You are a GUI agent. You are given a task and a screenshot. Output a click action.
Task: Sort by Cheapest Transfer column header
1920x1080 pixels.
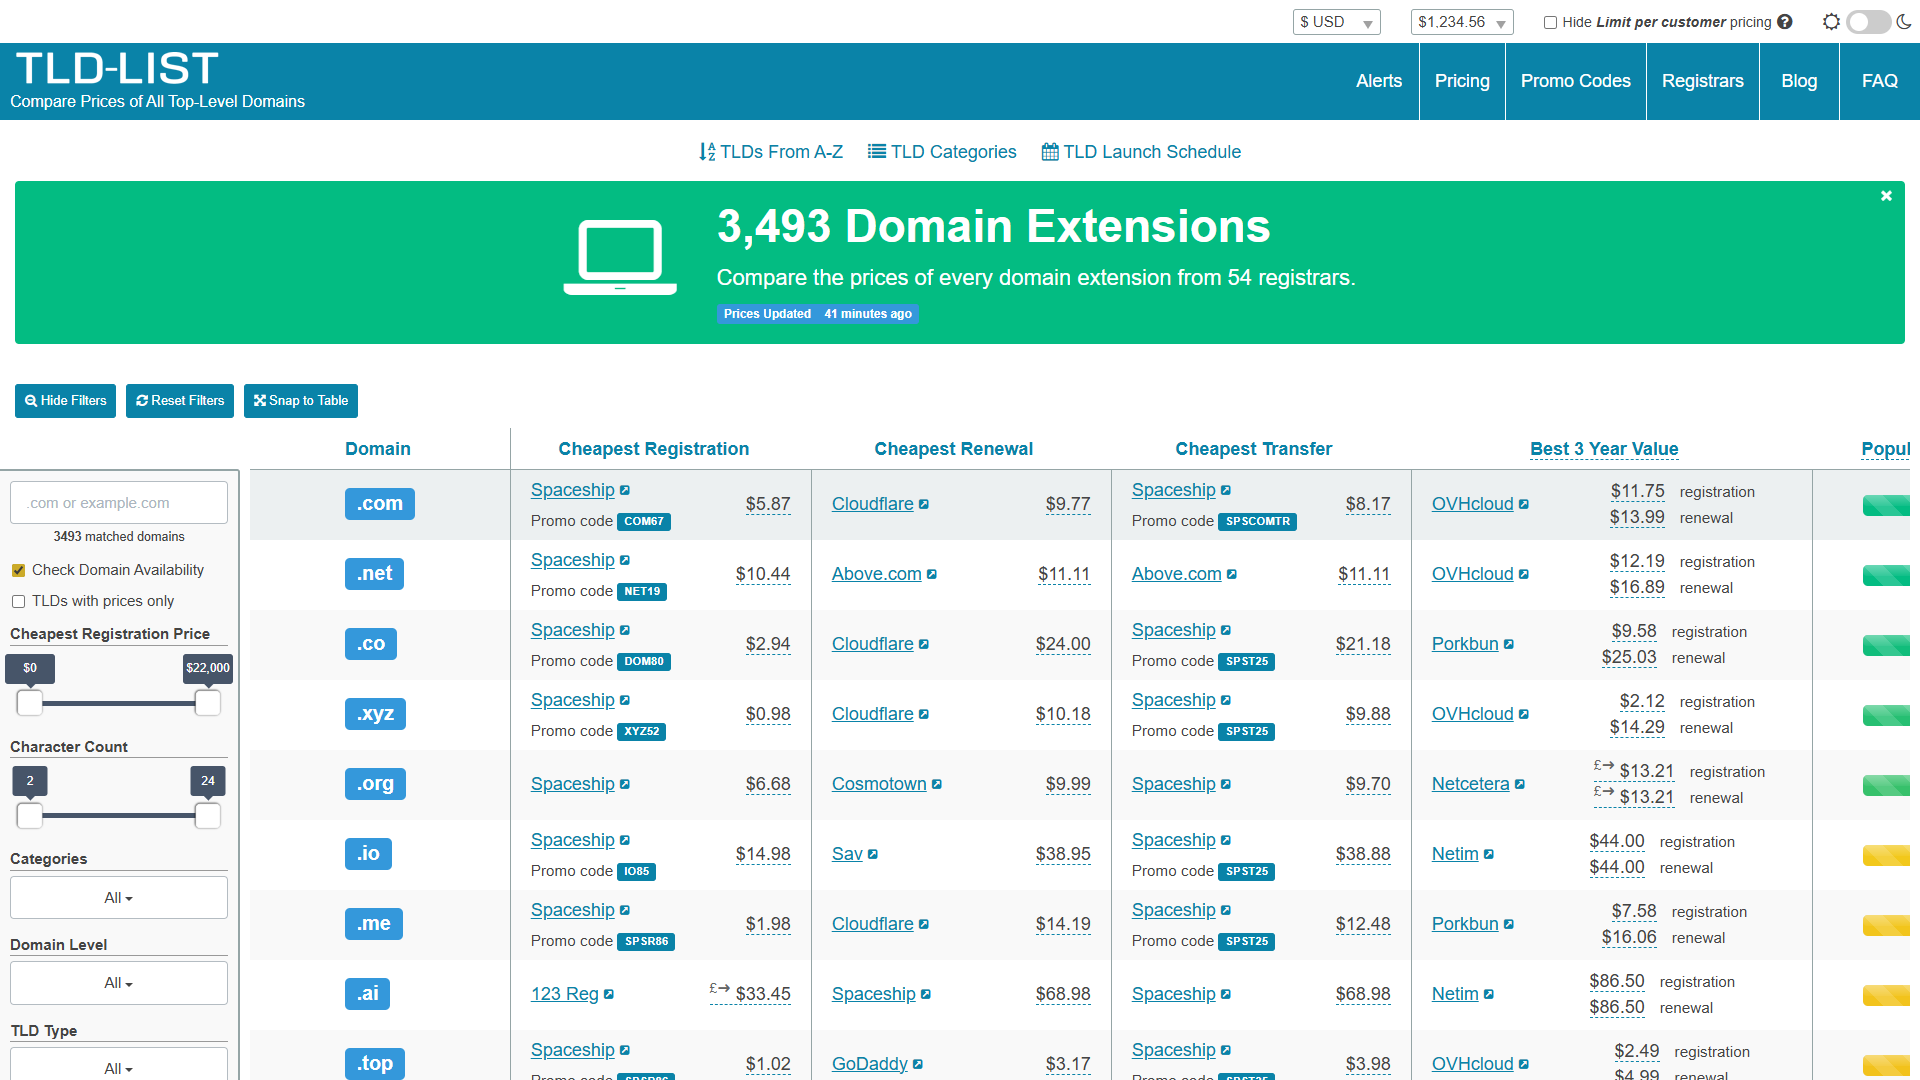tap(1254, 449)
